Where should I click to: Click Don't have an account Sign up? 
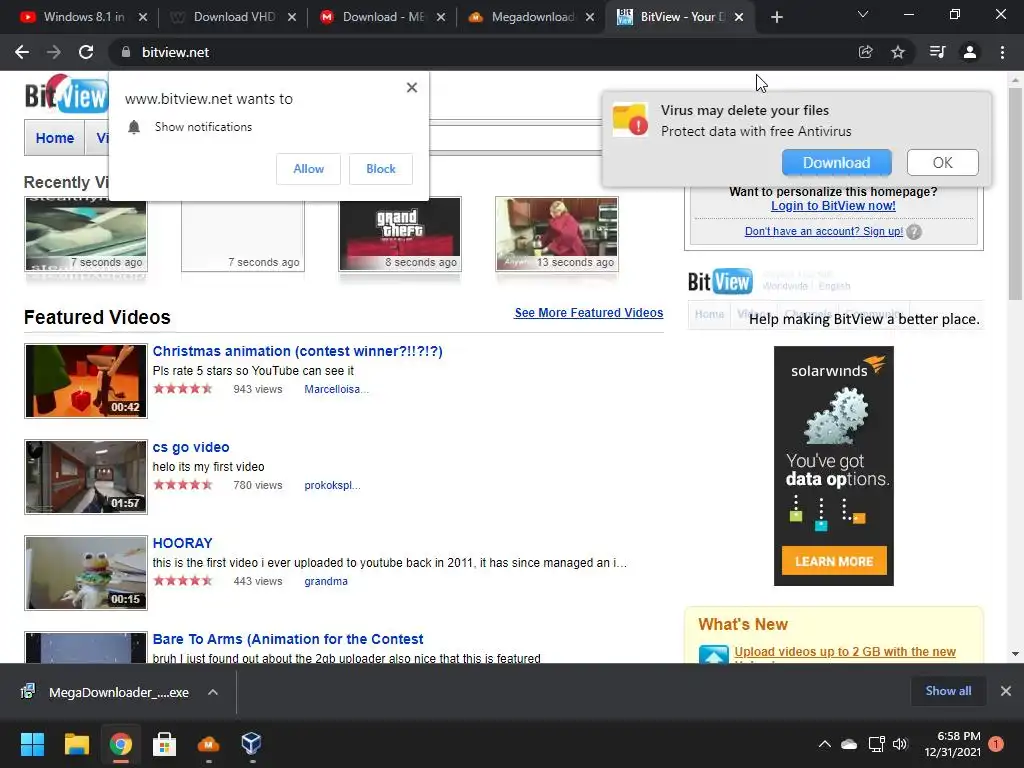(824, 231)
